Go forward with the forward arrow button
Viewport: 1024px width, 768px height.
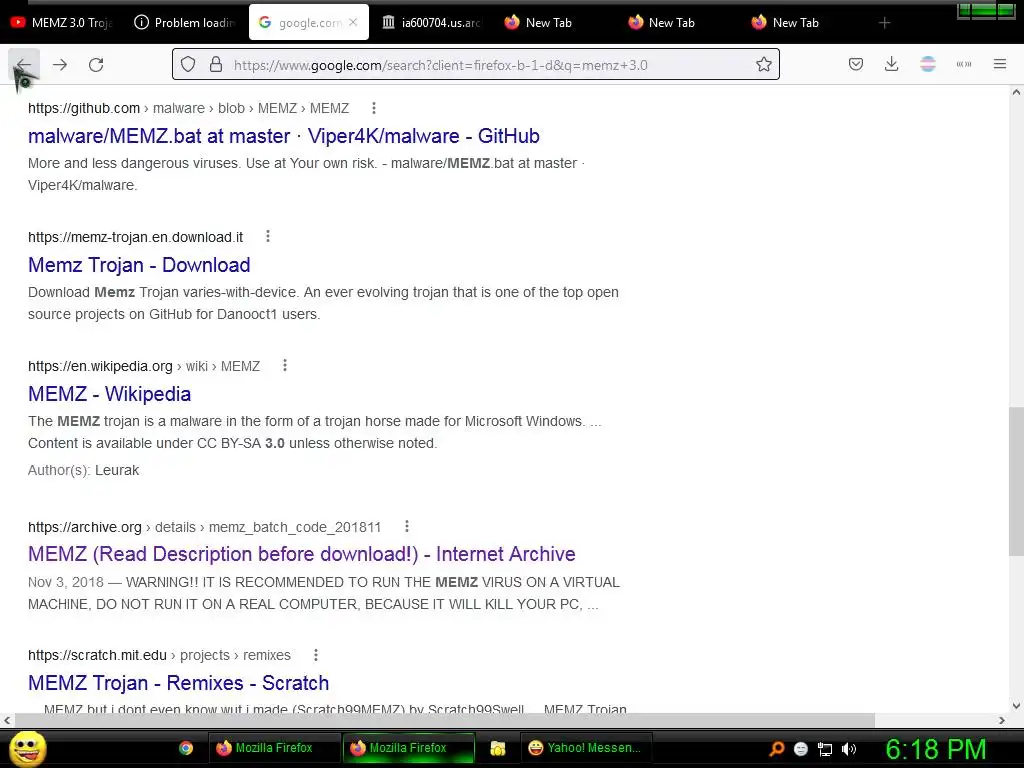(x=60, y=65)
